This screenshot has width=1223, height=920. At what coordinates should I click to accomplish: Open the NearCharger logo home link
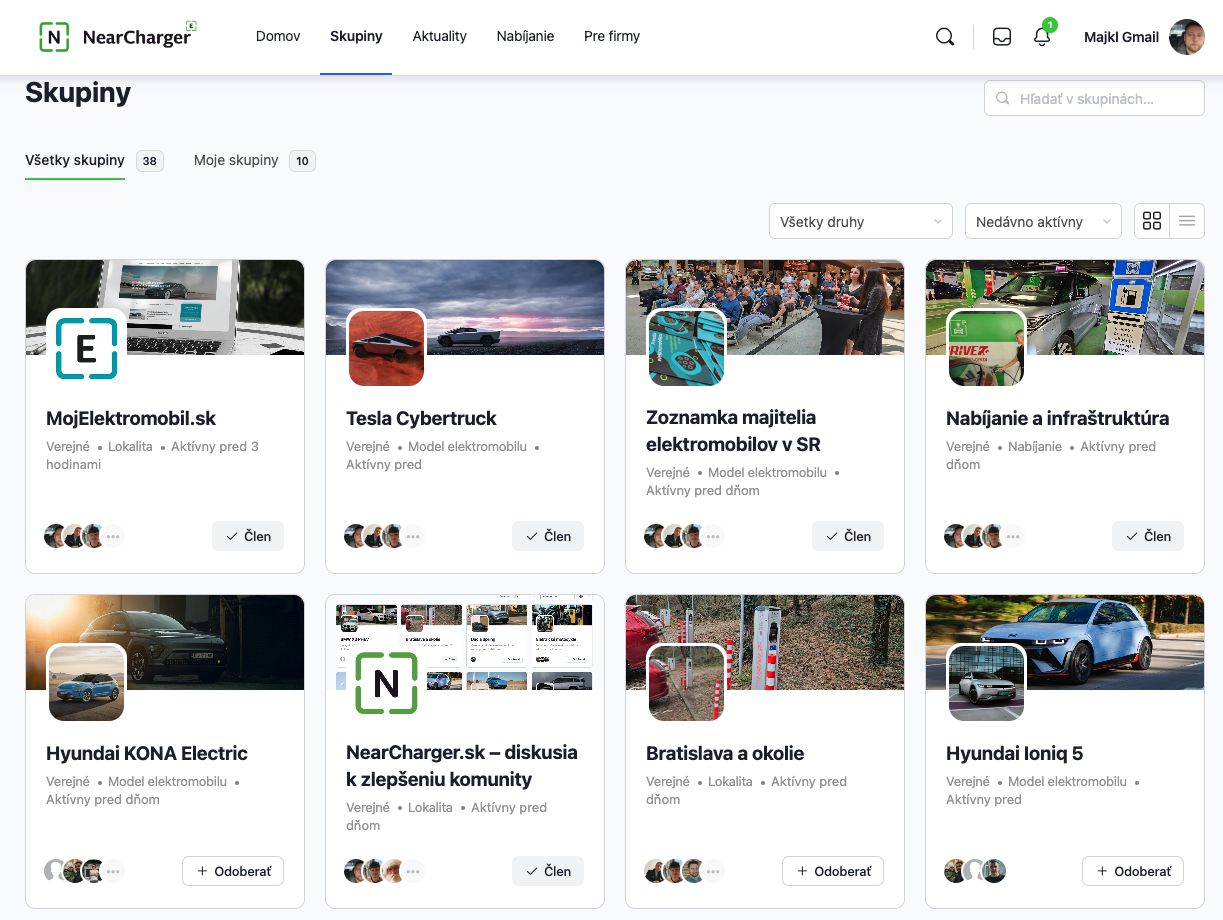point(118,37)
